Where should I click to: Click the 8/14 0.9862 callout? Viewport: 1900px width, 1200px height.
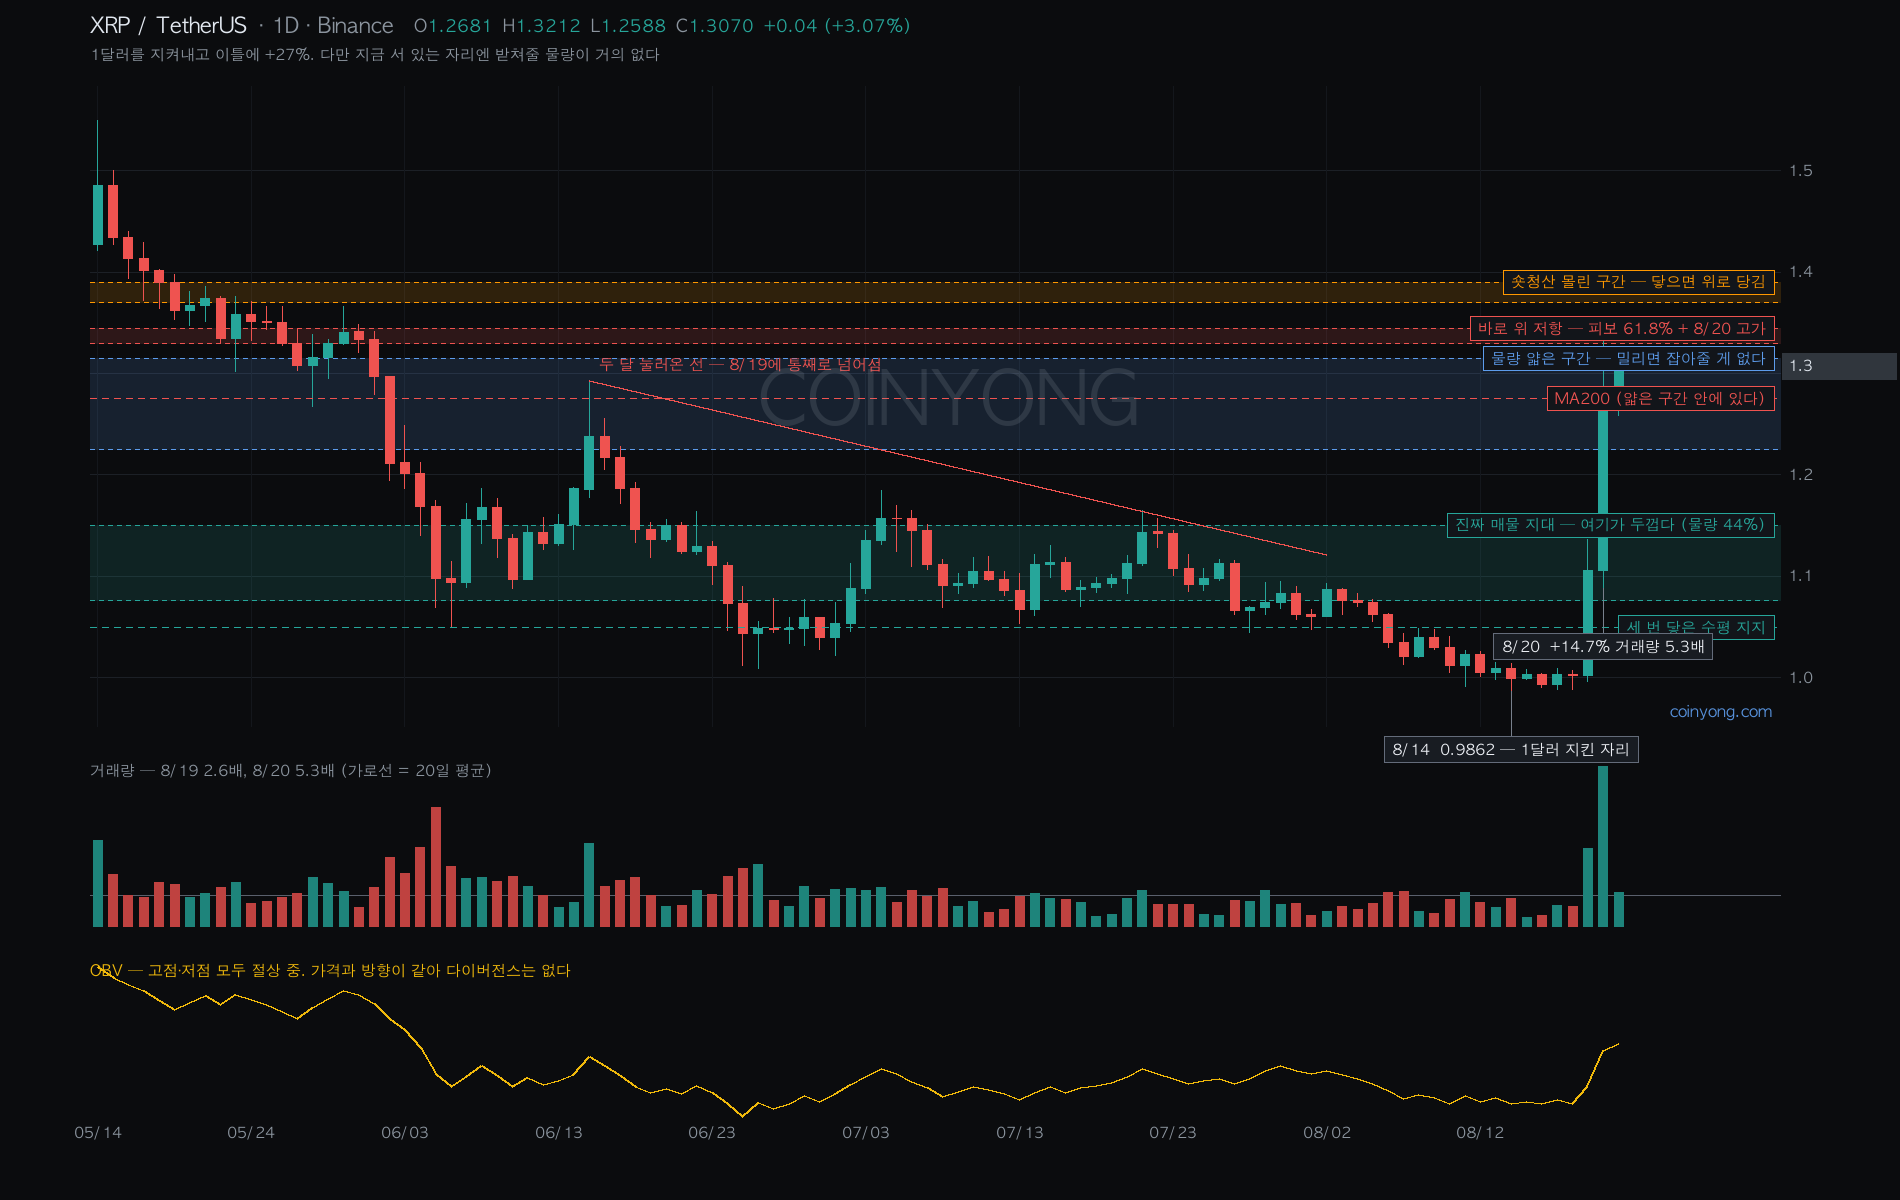(1511, 750)
